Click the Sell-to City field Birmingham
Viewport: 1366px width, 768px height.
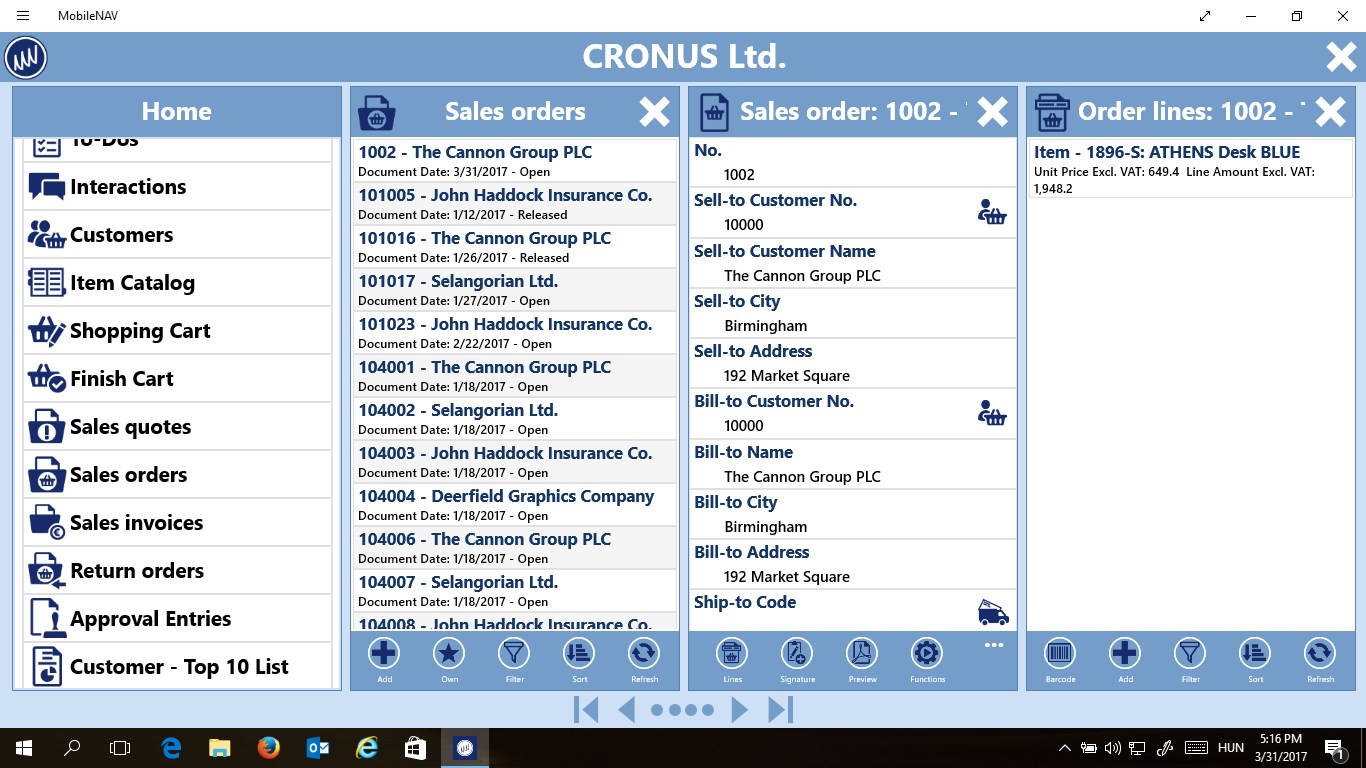853,313
